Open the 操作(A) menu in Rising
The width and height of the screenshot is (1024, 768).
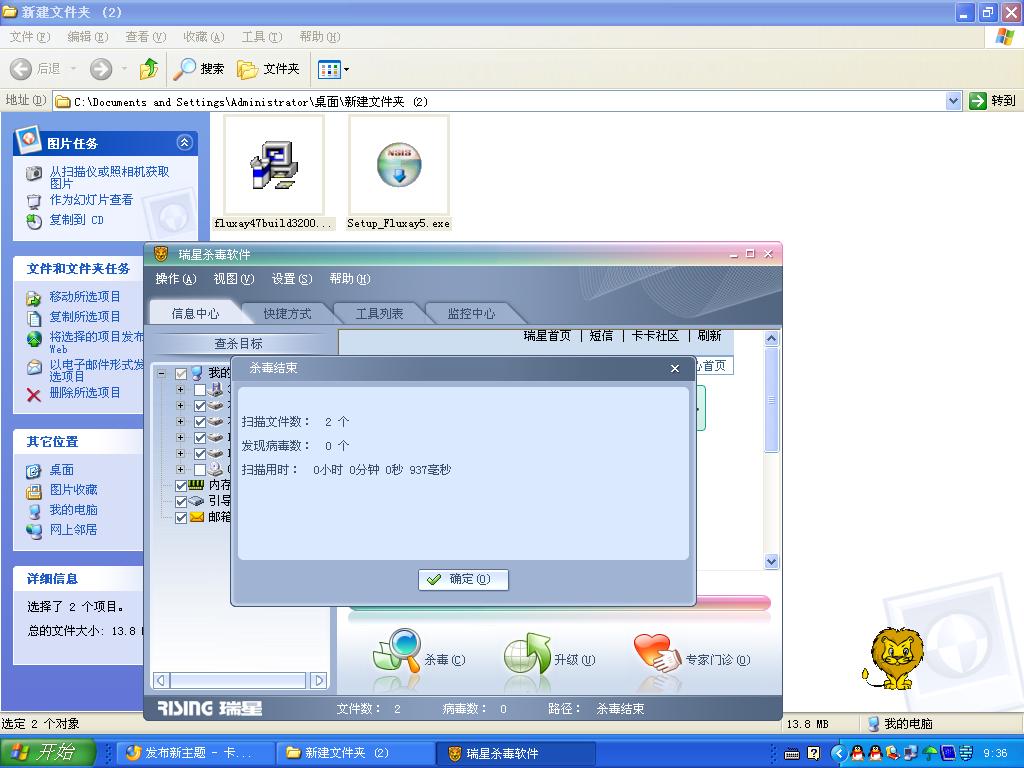point(176,279)
